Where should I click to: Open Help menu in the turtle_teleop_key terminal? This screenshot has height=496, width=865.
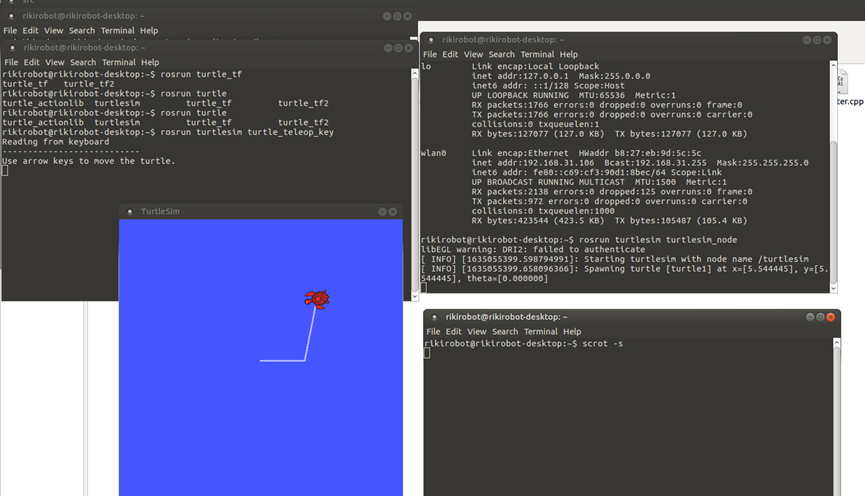pyautogui.click(x=150, y=62)
